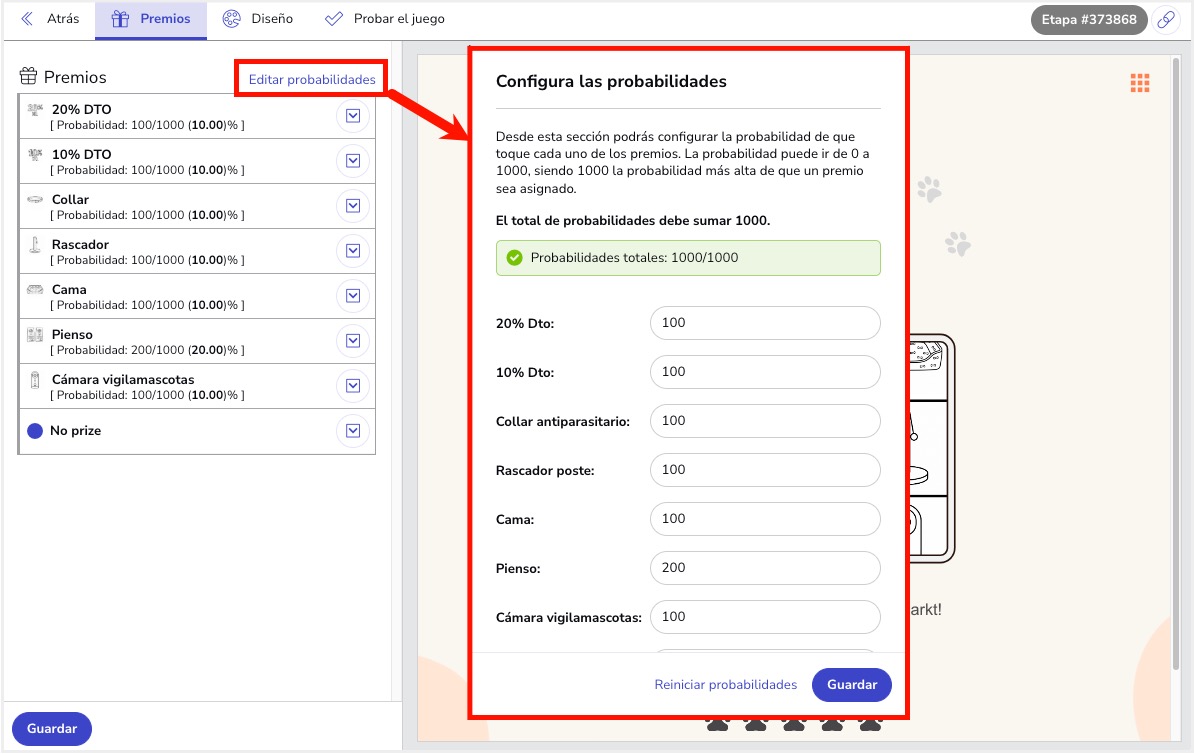Click the palette icon for Diseño

[x=231, y=19]
